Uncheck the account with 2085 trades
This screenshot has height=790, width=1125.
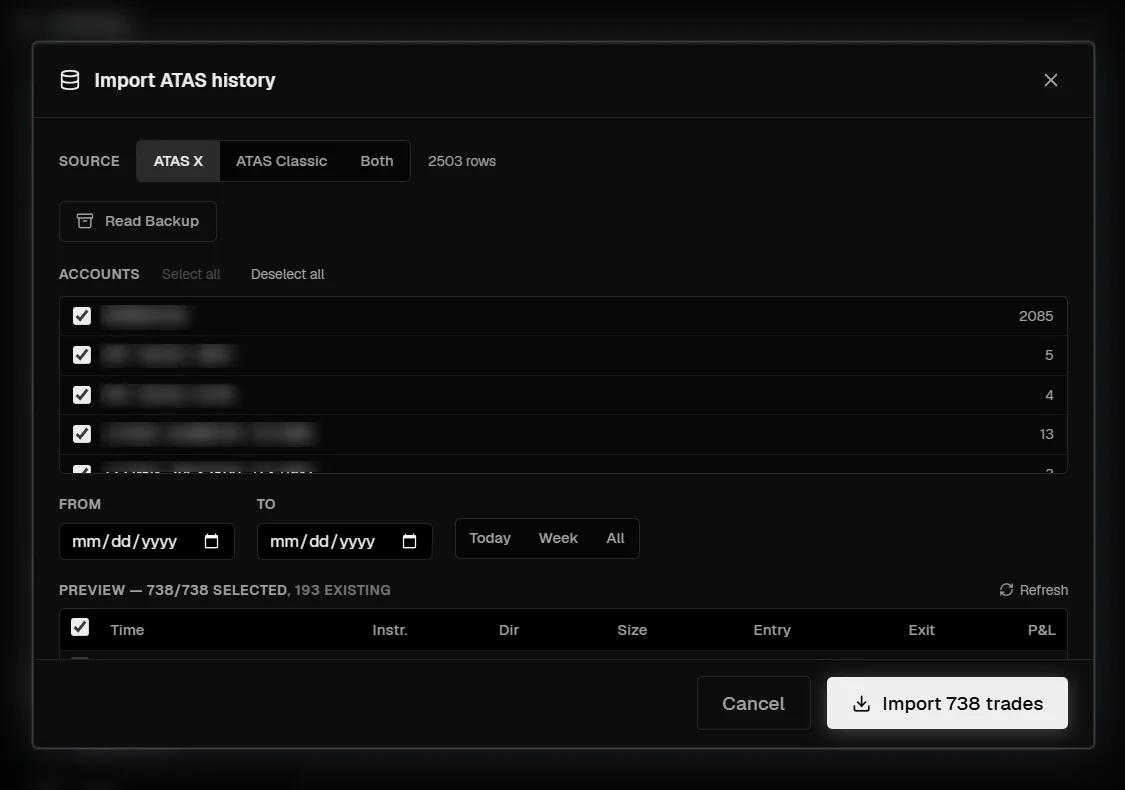(82, 316)
